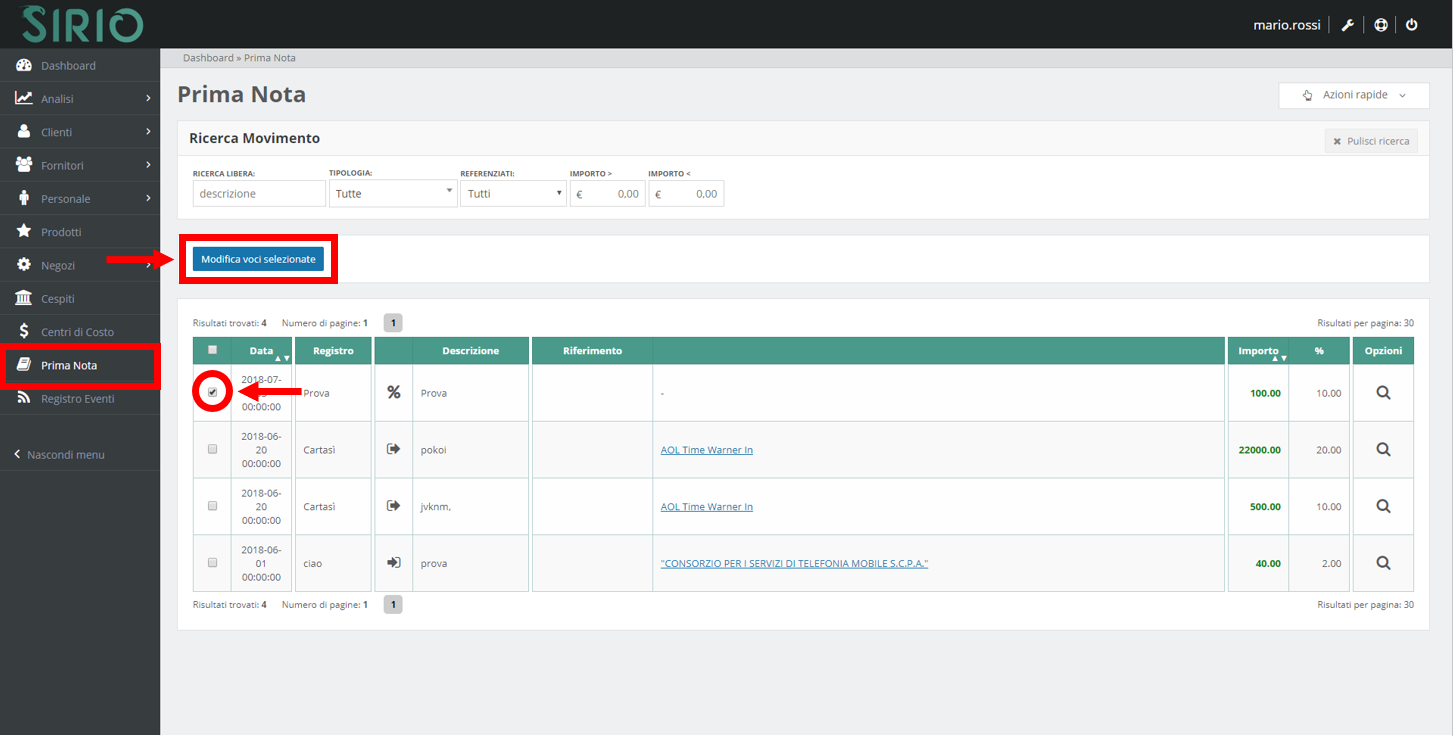Click the Dashboard gauge icon in sidebar

24,66
